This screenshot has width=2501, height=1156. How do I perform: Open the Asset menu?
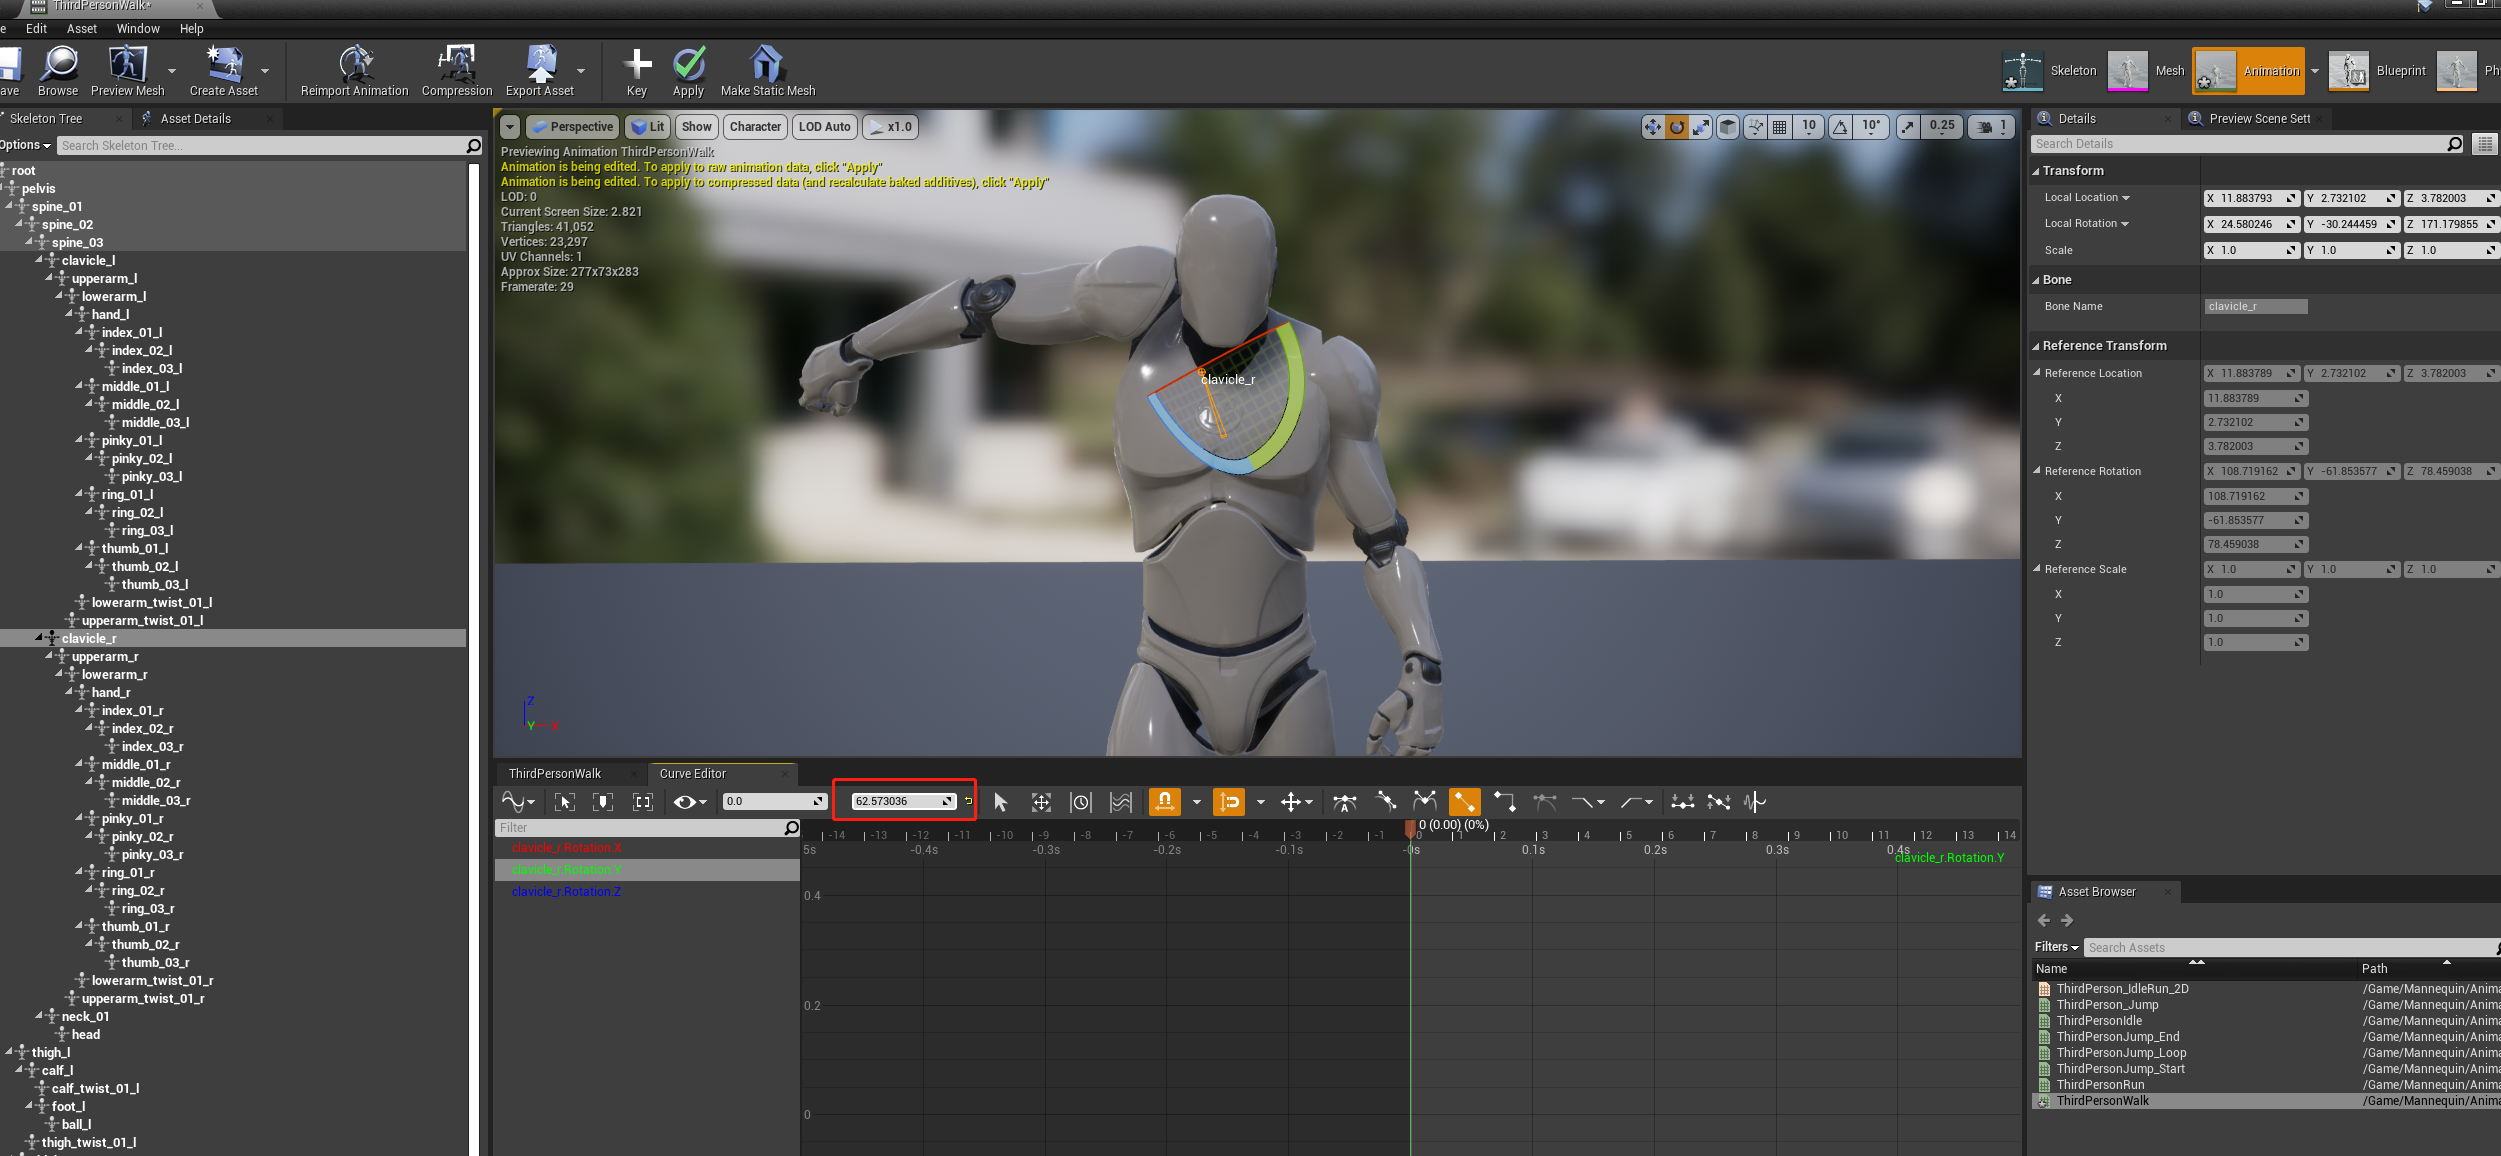[81, 29]
